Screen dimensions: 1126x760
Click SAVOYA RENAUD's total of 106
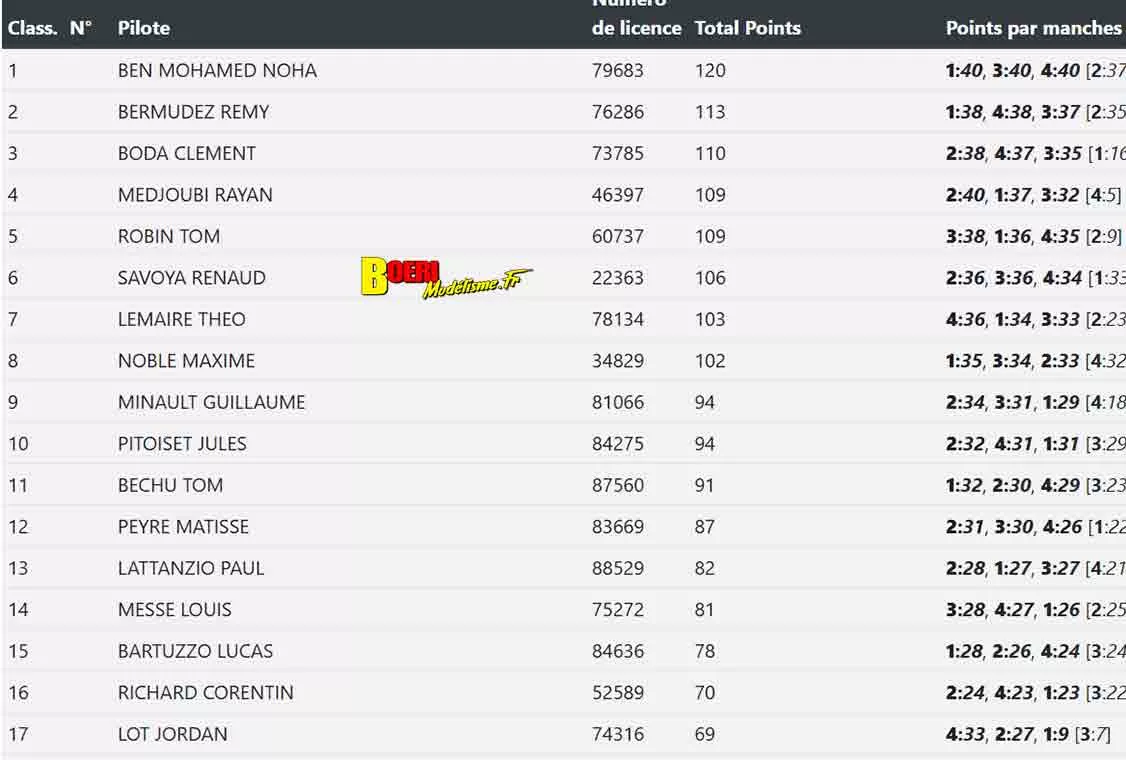click(x=710, y=278)
